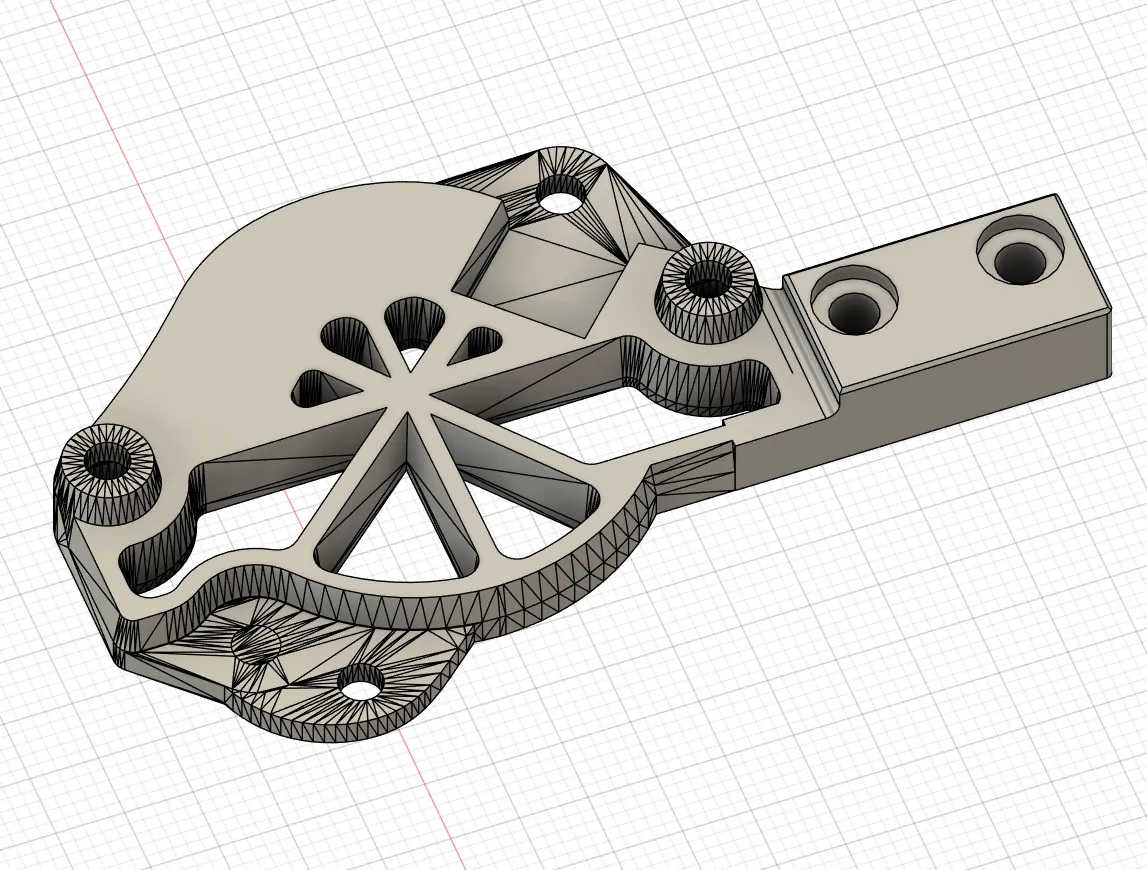
Task: Click the counterbored hole at the arm's far end
Action: 1020,251
